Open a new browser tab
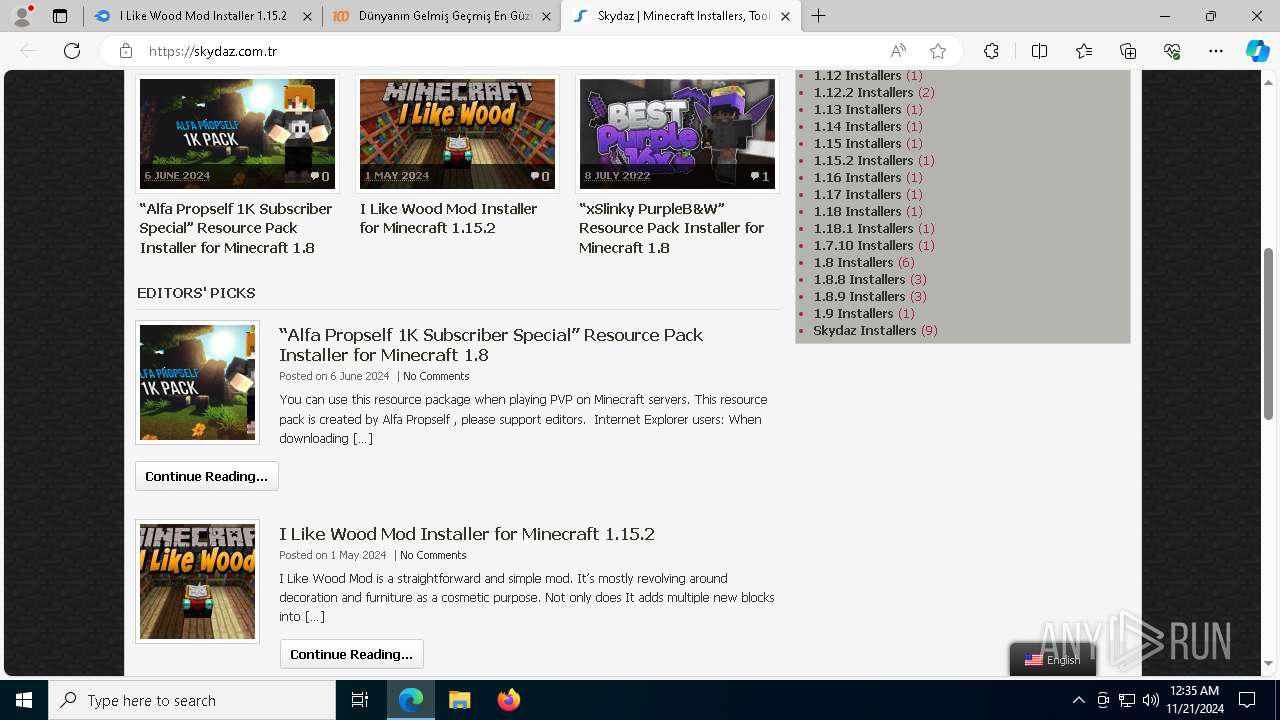Image resolution: width=1280 pixels, height=720 pixels. click(x=819, y=16)
